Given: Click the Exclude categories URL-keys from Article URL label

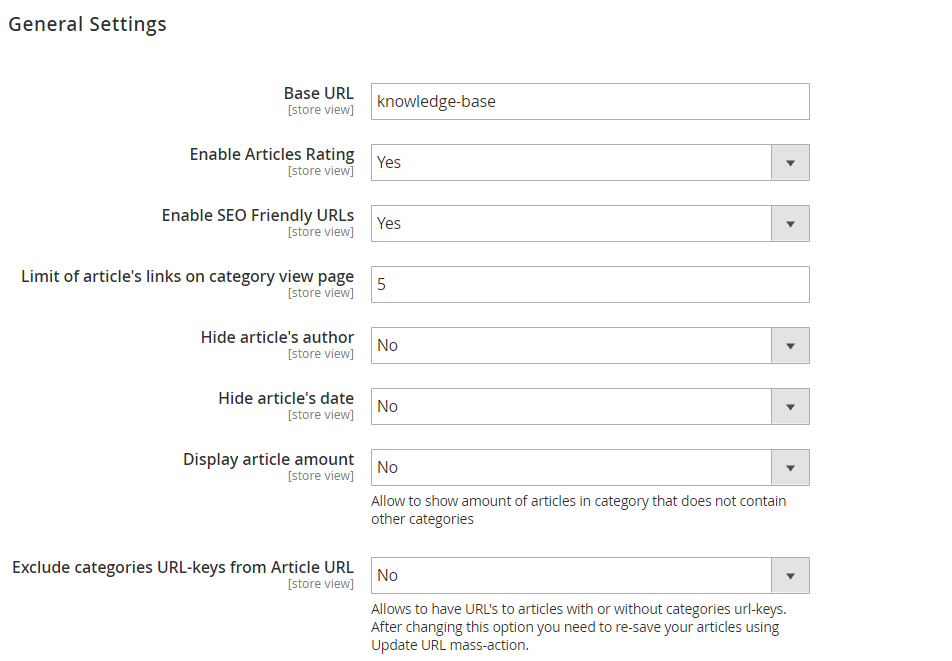Looking at the screenshot, I should coord(183,568).
